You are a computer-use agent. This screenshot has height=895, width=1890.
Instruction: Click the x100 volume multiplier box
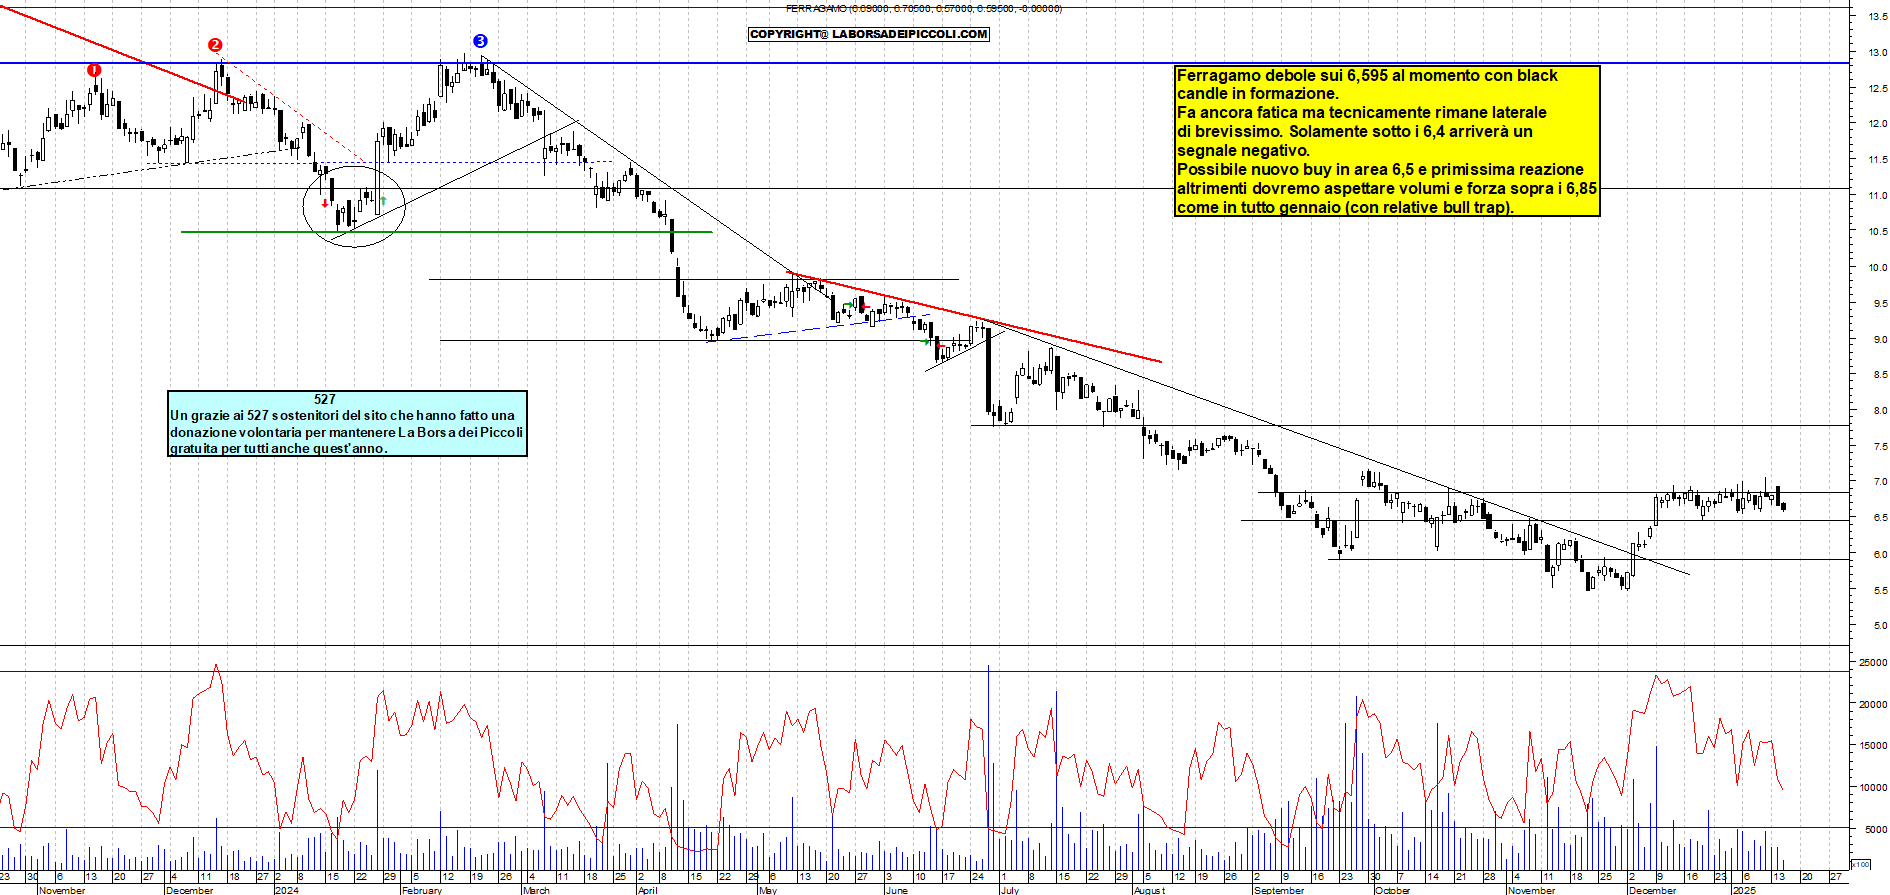(1860, 864)
